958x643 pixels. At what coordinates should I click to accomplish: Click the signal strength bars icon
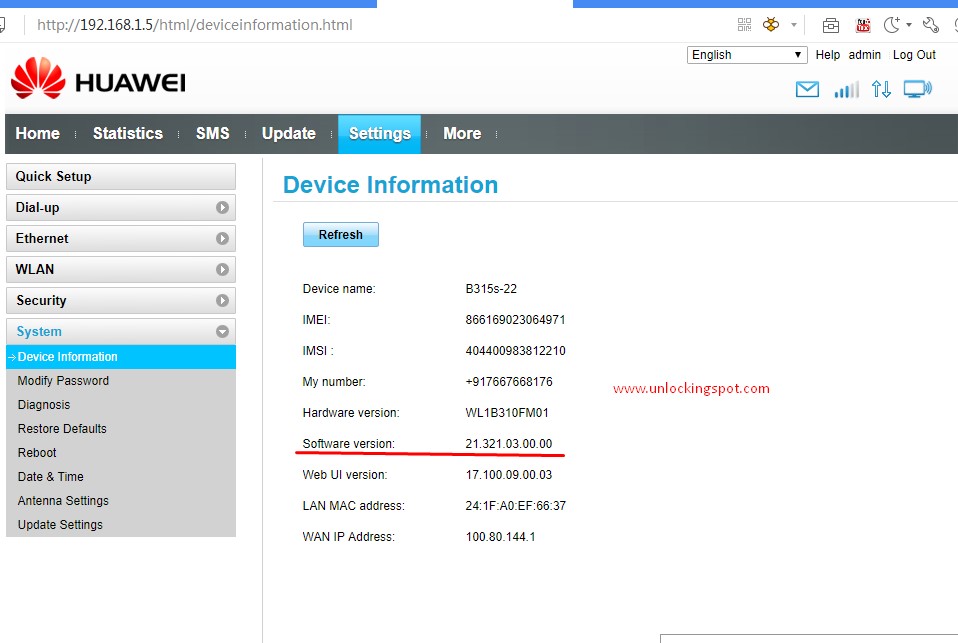click(845, 89)
